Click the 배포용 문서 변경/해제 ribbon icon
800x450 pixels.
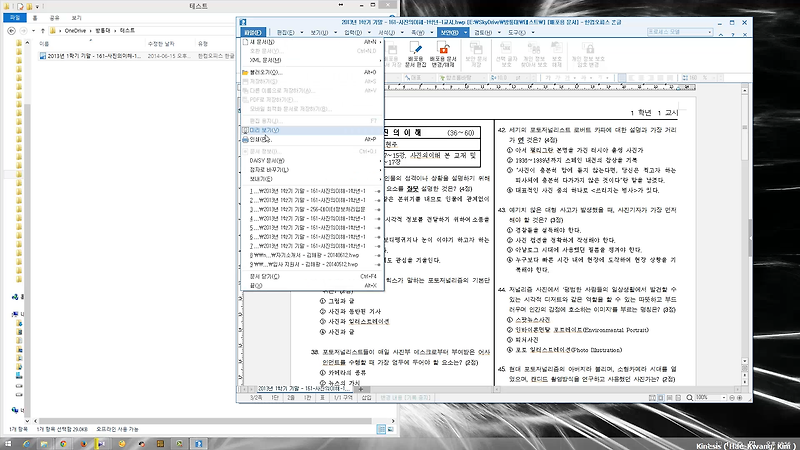[x=442, y=55]
